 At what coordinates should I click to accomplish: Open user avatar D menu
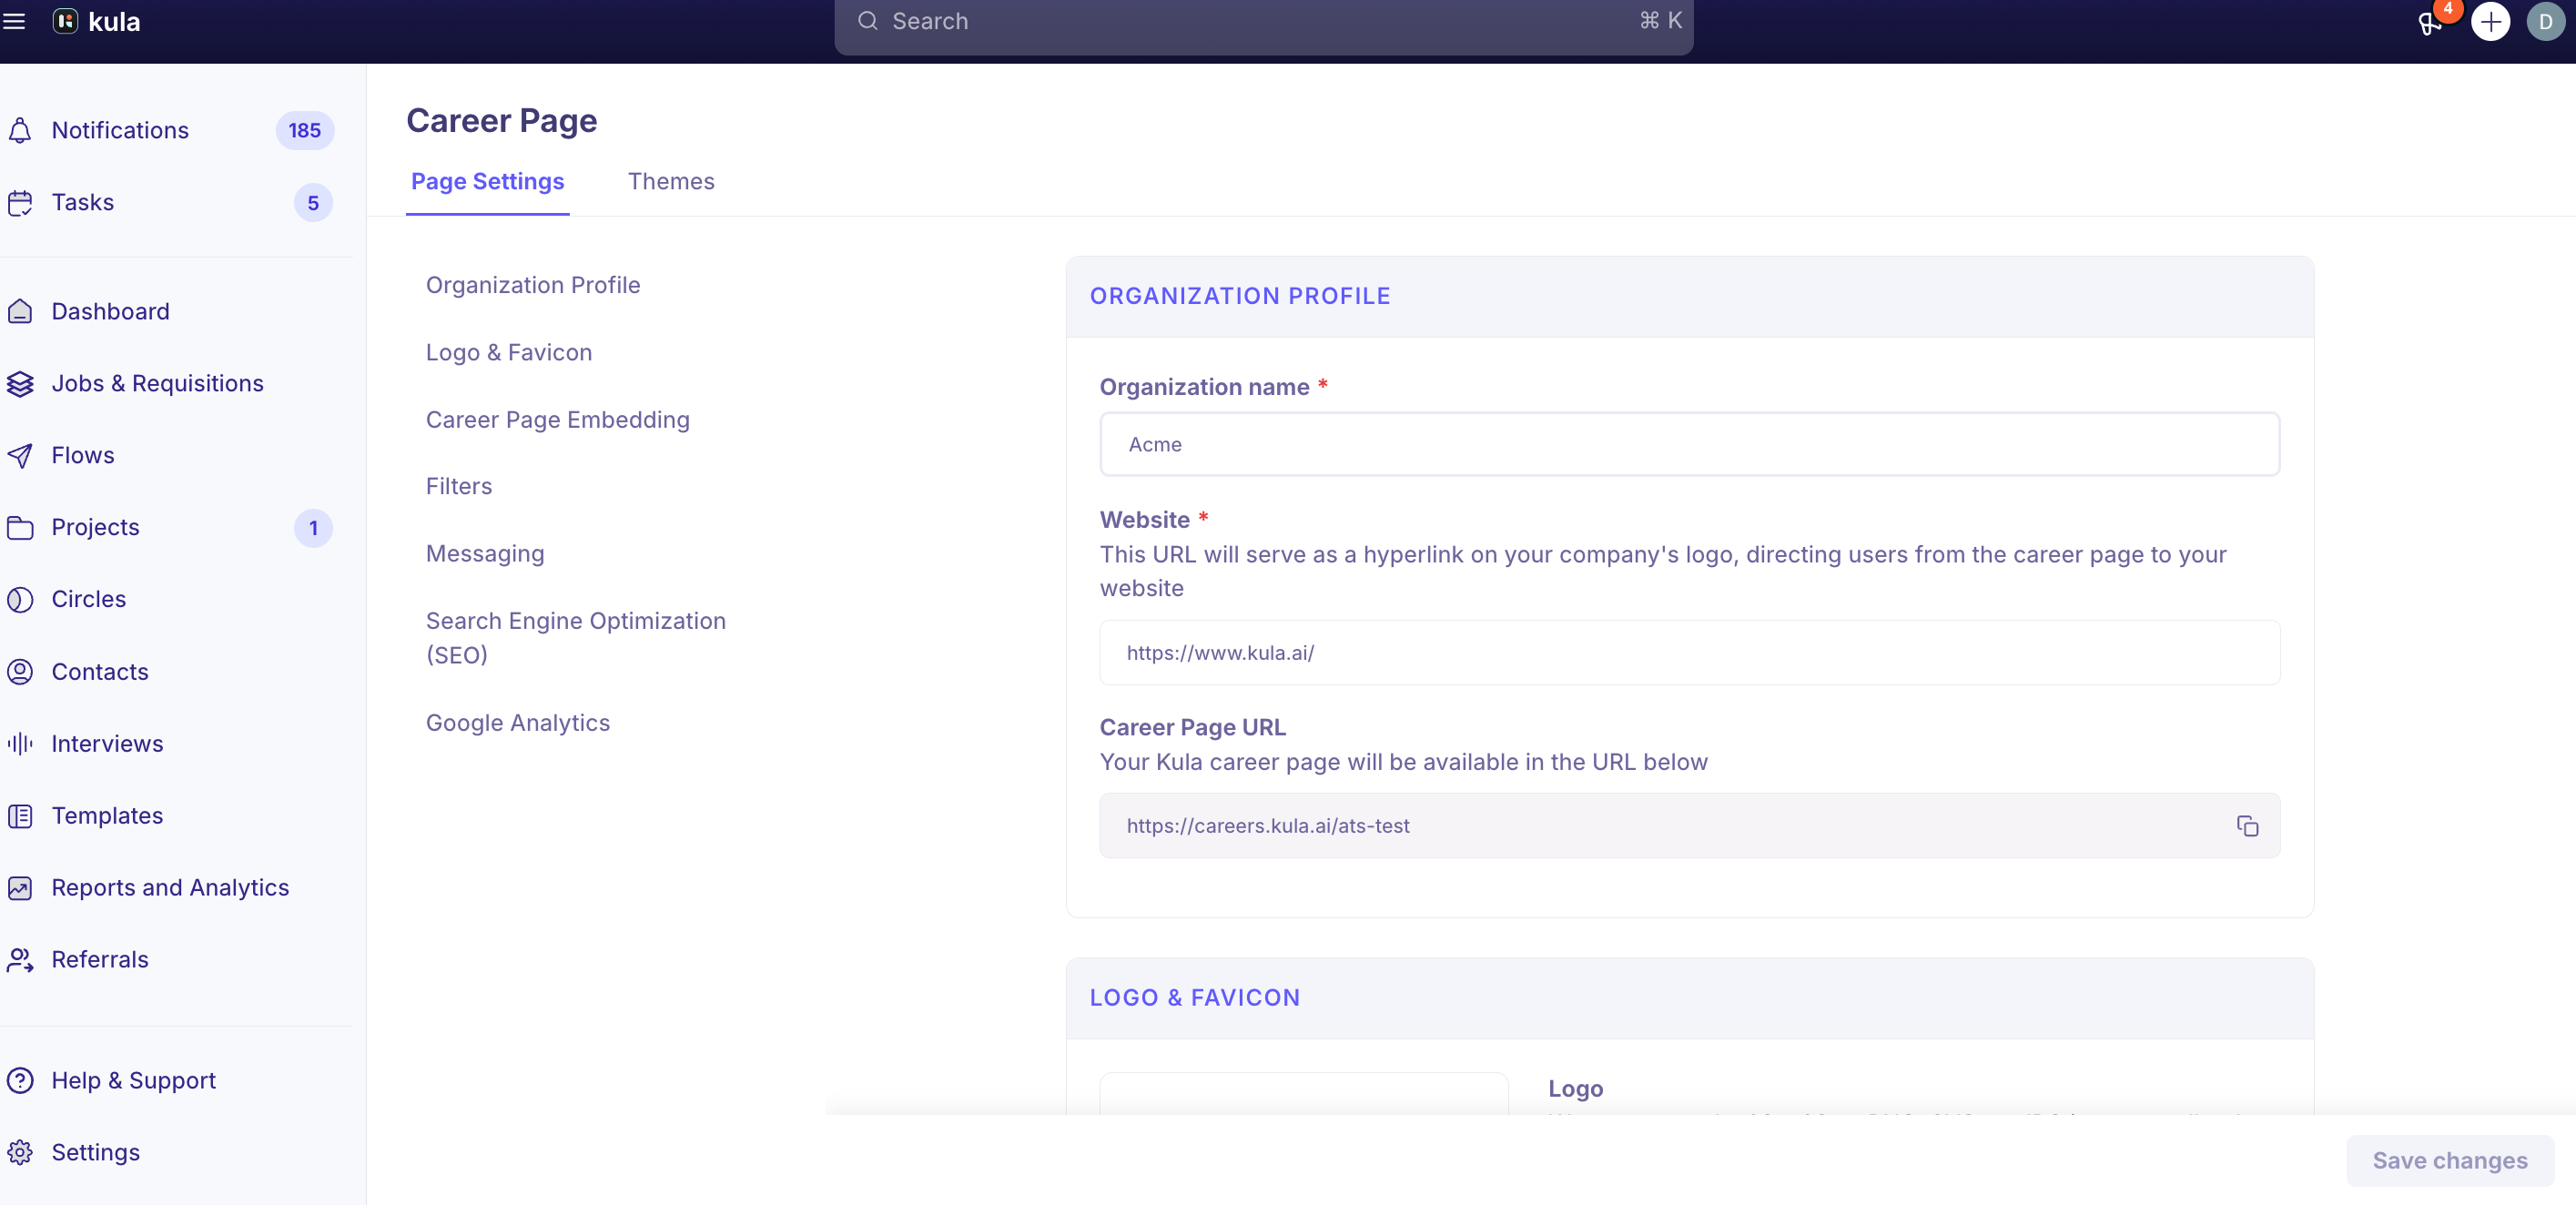tap(2545, 22)
